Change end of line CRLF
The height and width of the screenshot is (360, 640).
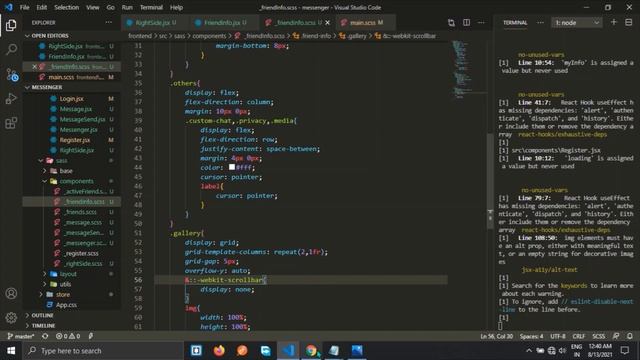pos(579,336)
